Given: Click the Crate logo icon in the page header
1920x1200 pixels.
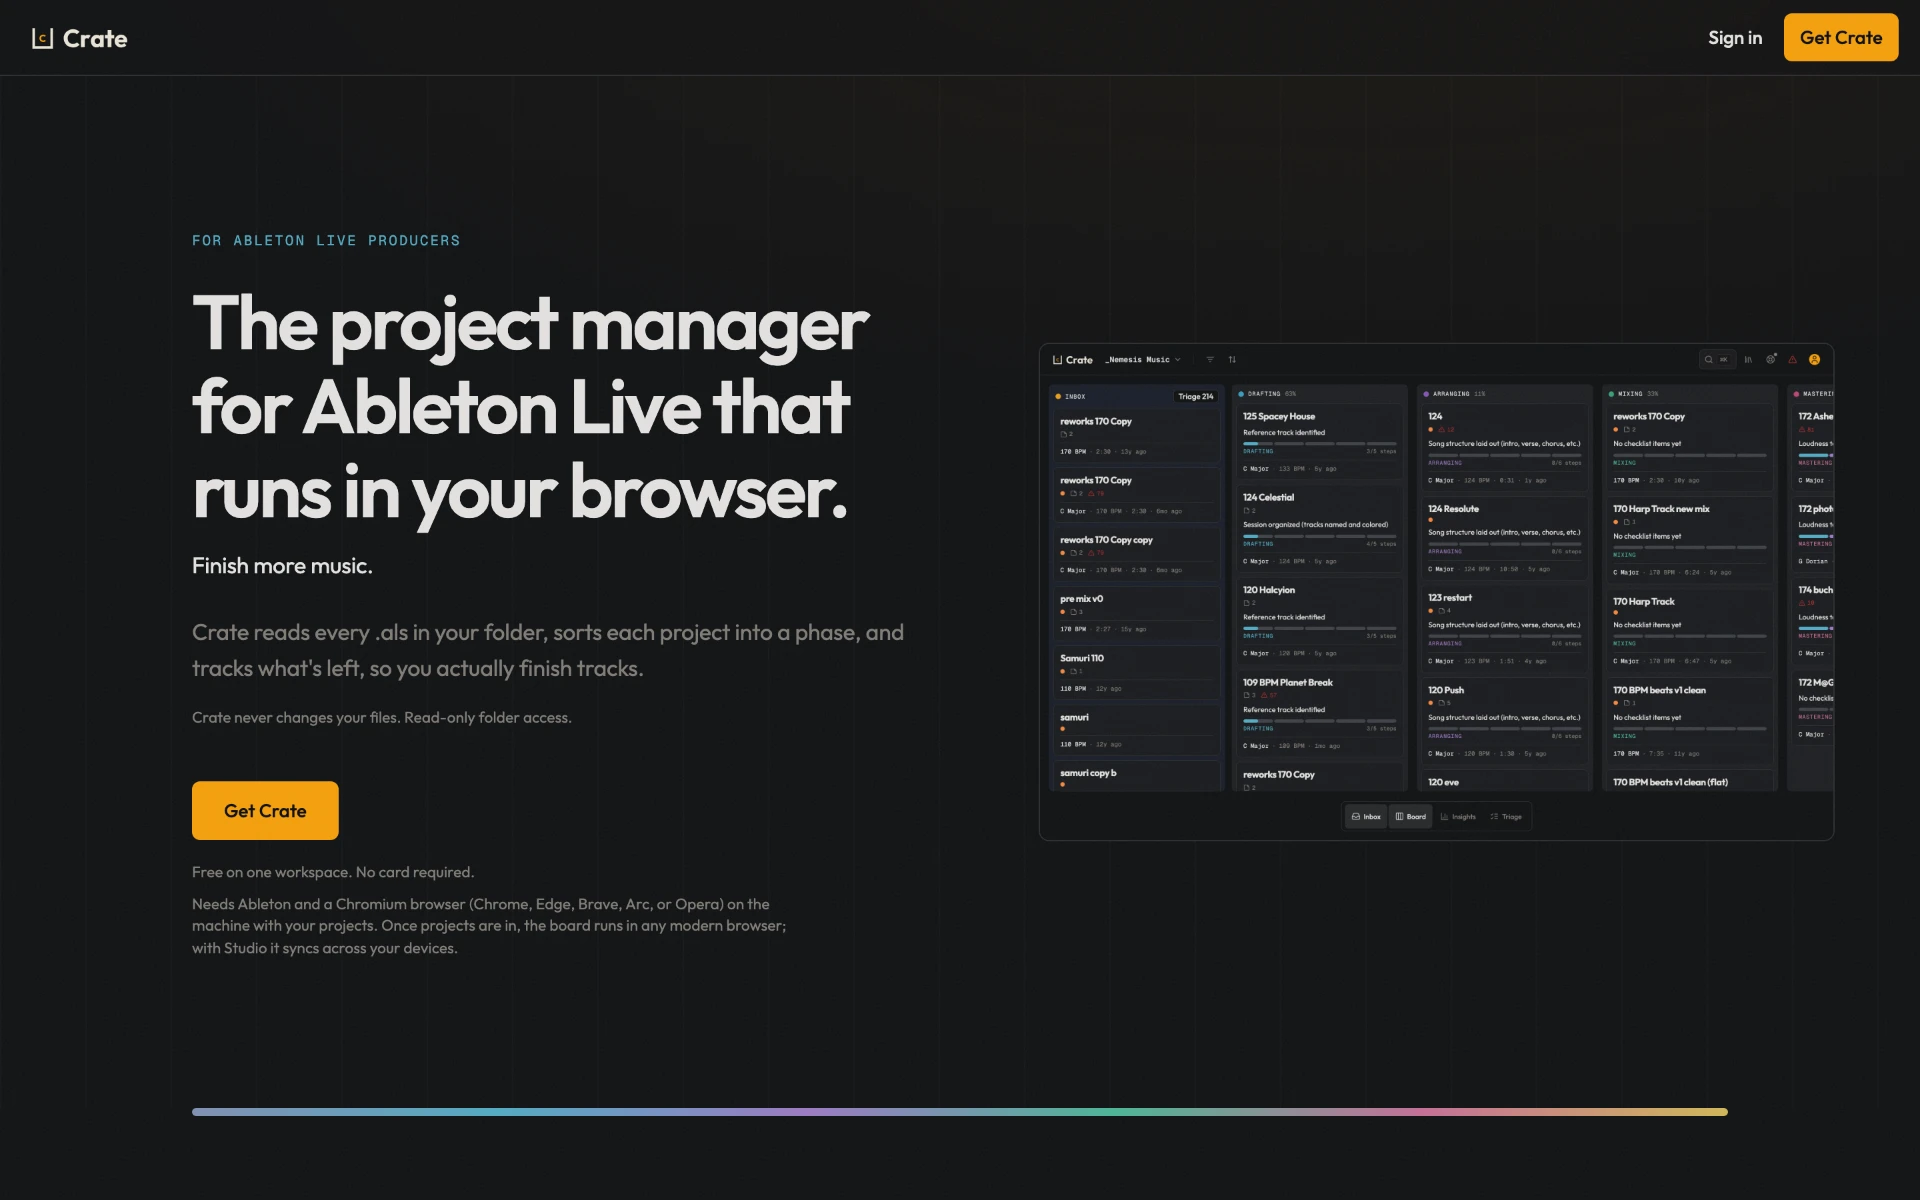Looking at the screenshot, I should (x=42, y=38).
